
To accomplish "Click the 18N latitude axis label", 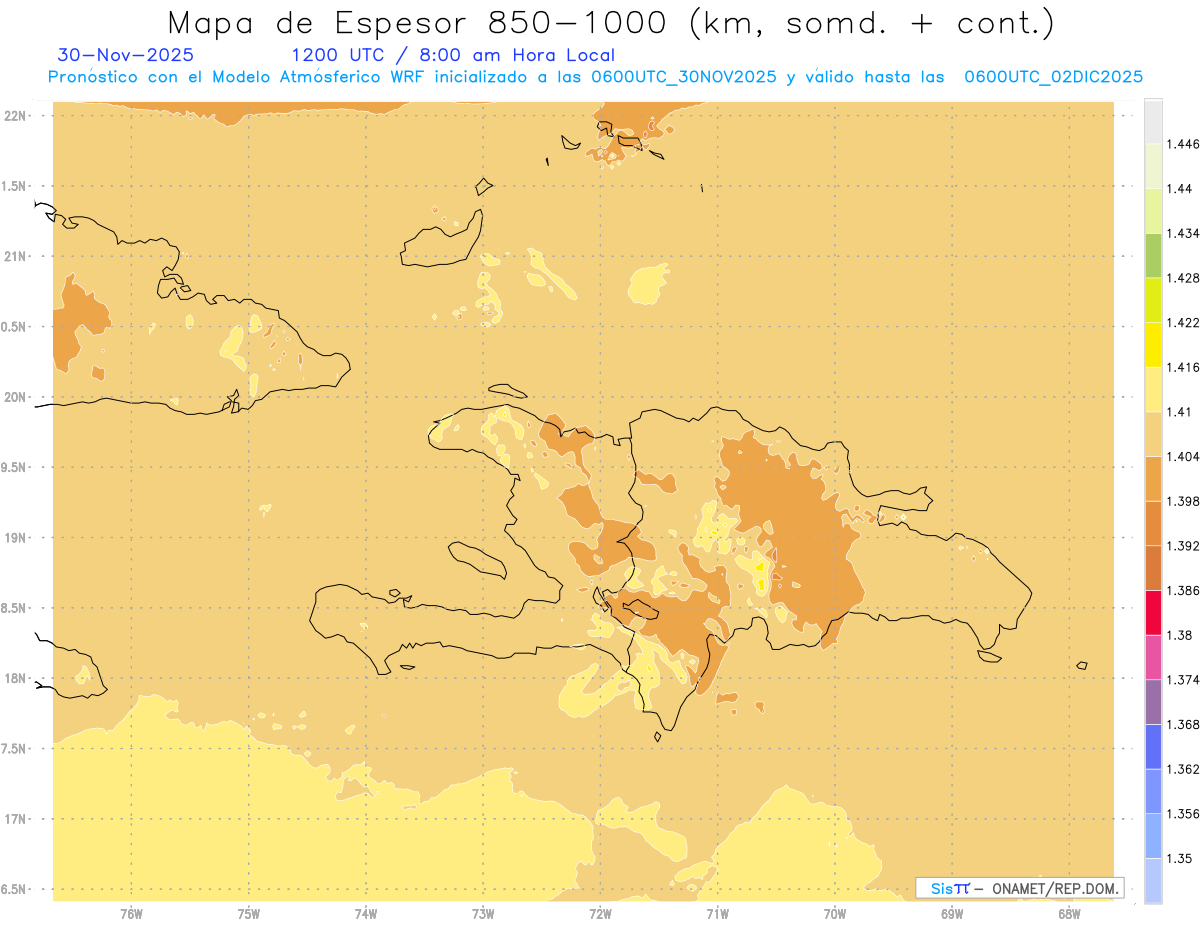I will point(15,678).
